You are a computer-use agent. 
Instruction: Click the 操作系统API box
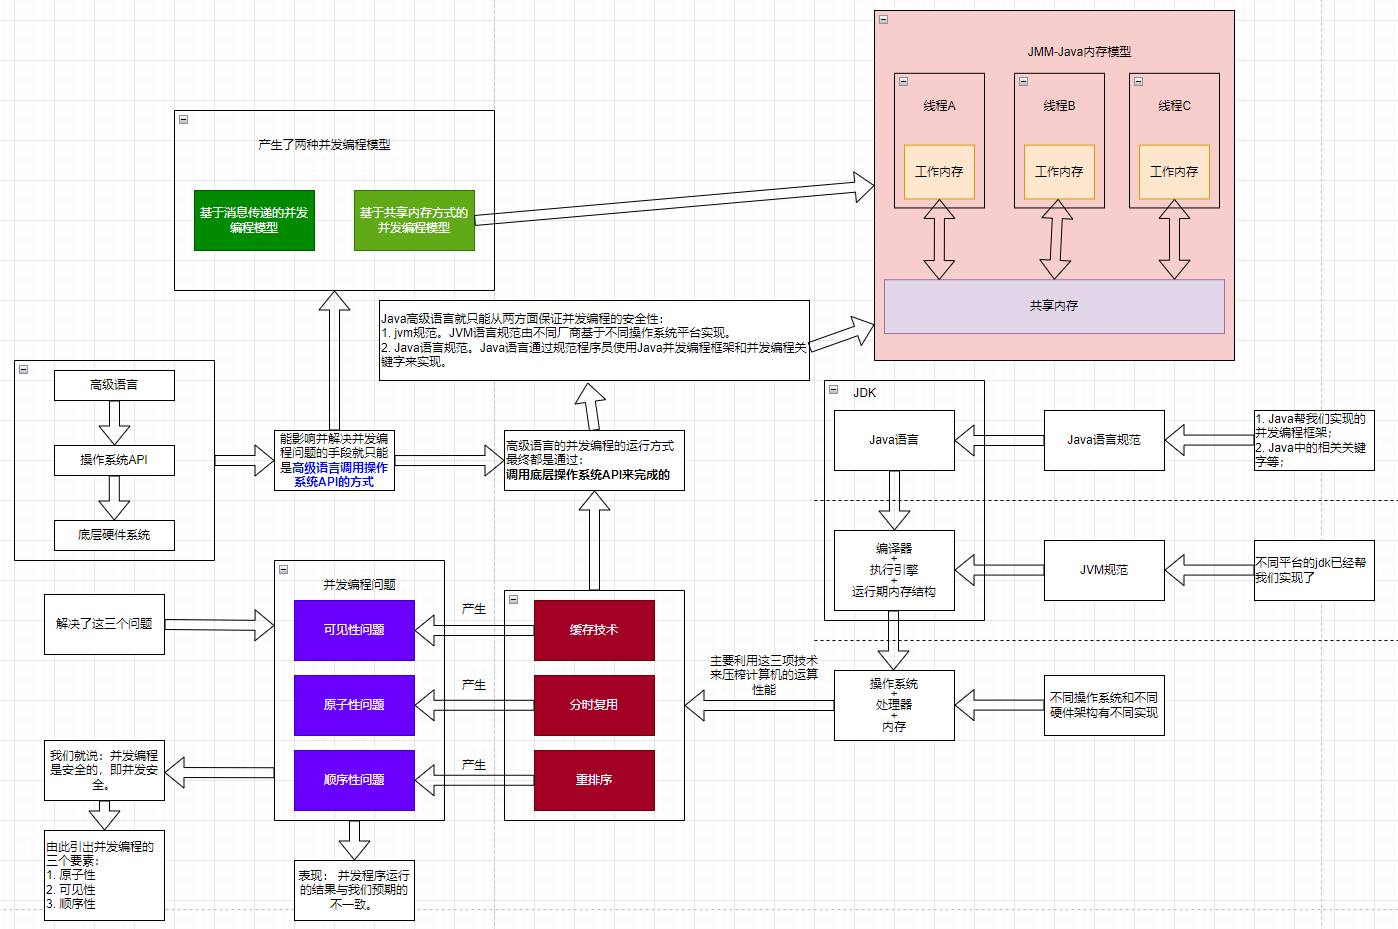pyautogui.click(x=114, y=460)
